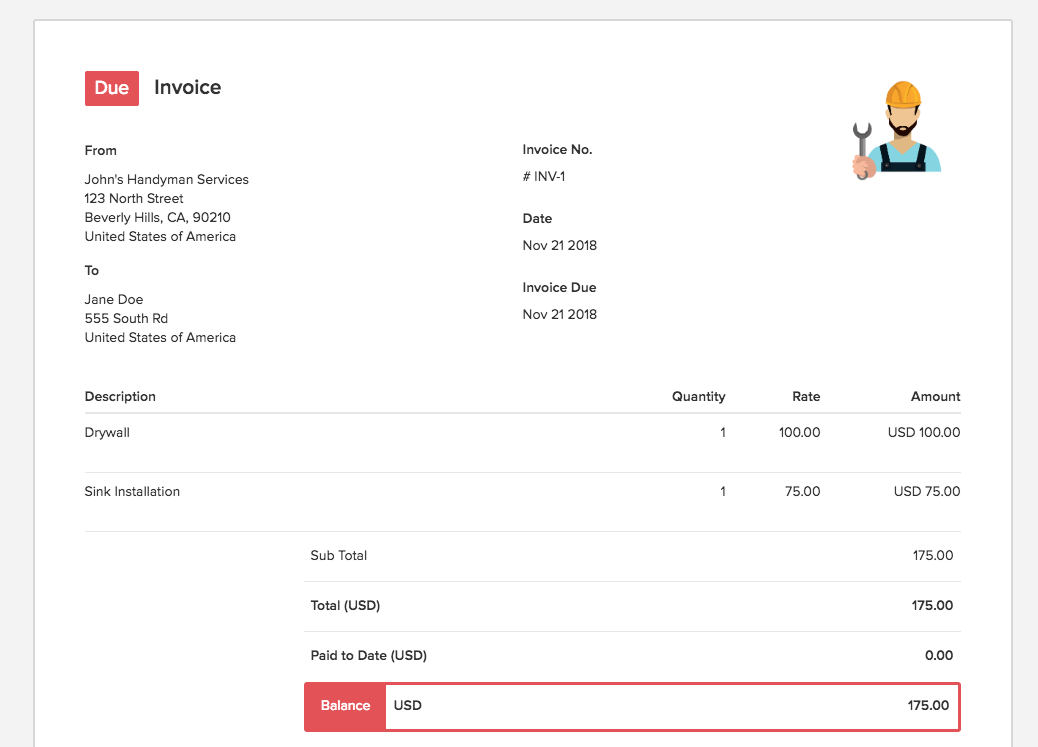Click the Rate column header
This screenshot has width=1038, height=747.
tap(806, 397)
